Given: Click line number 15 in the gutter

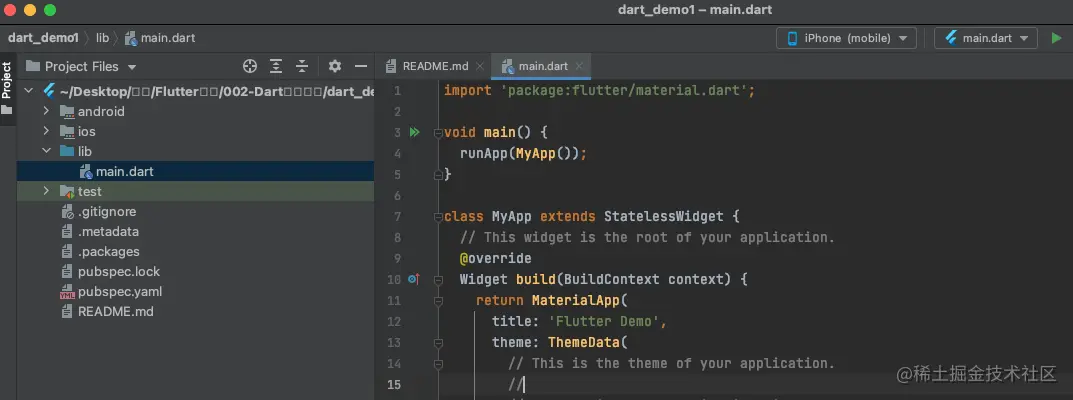Looking at the screenshot, I should [393, 384].
